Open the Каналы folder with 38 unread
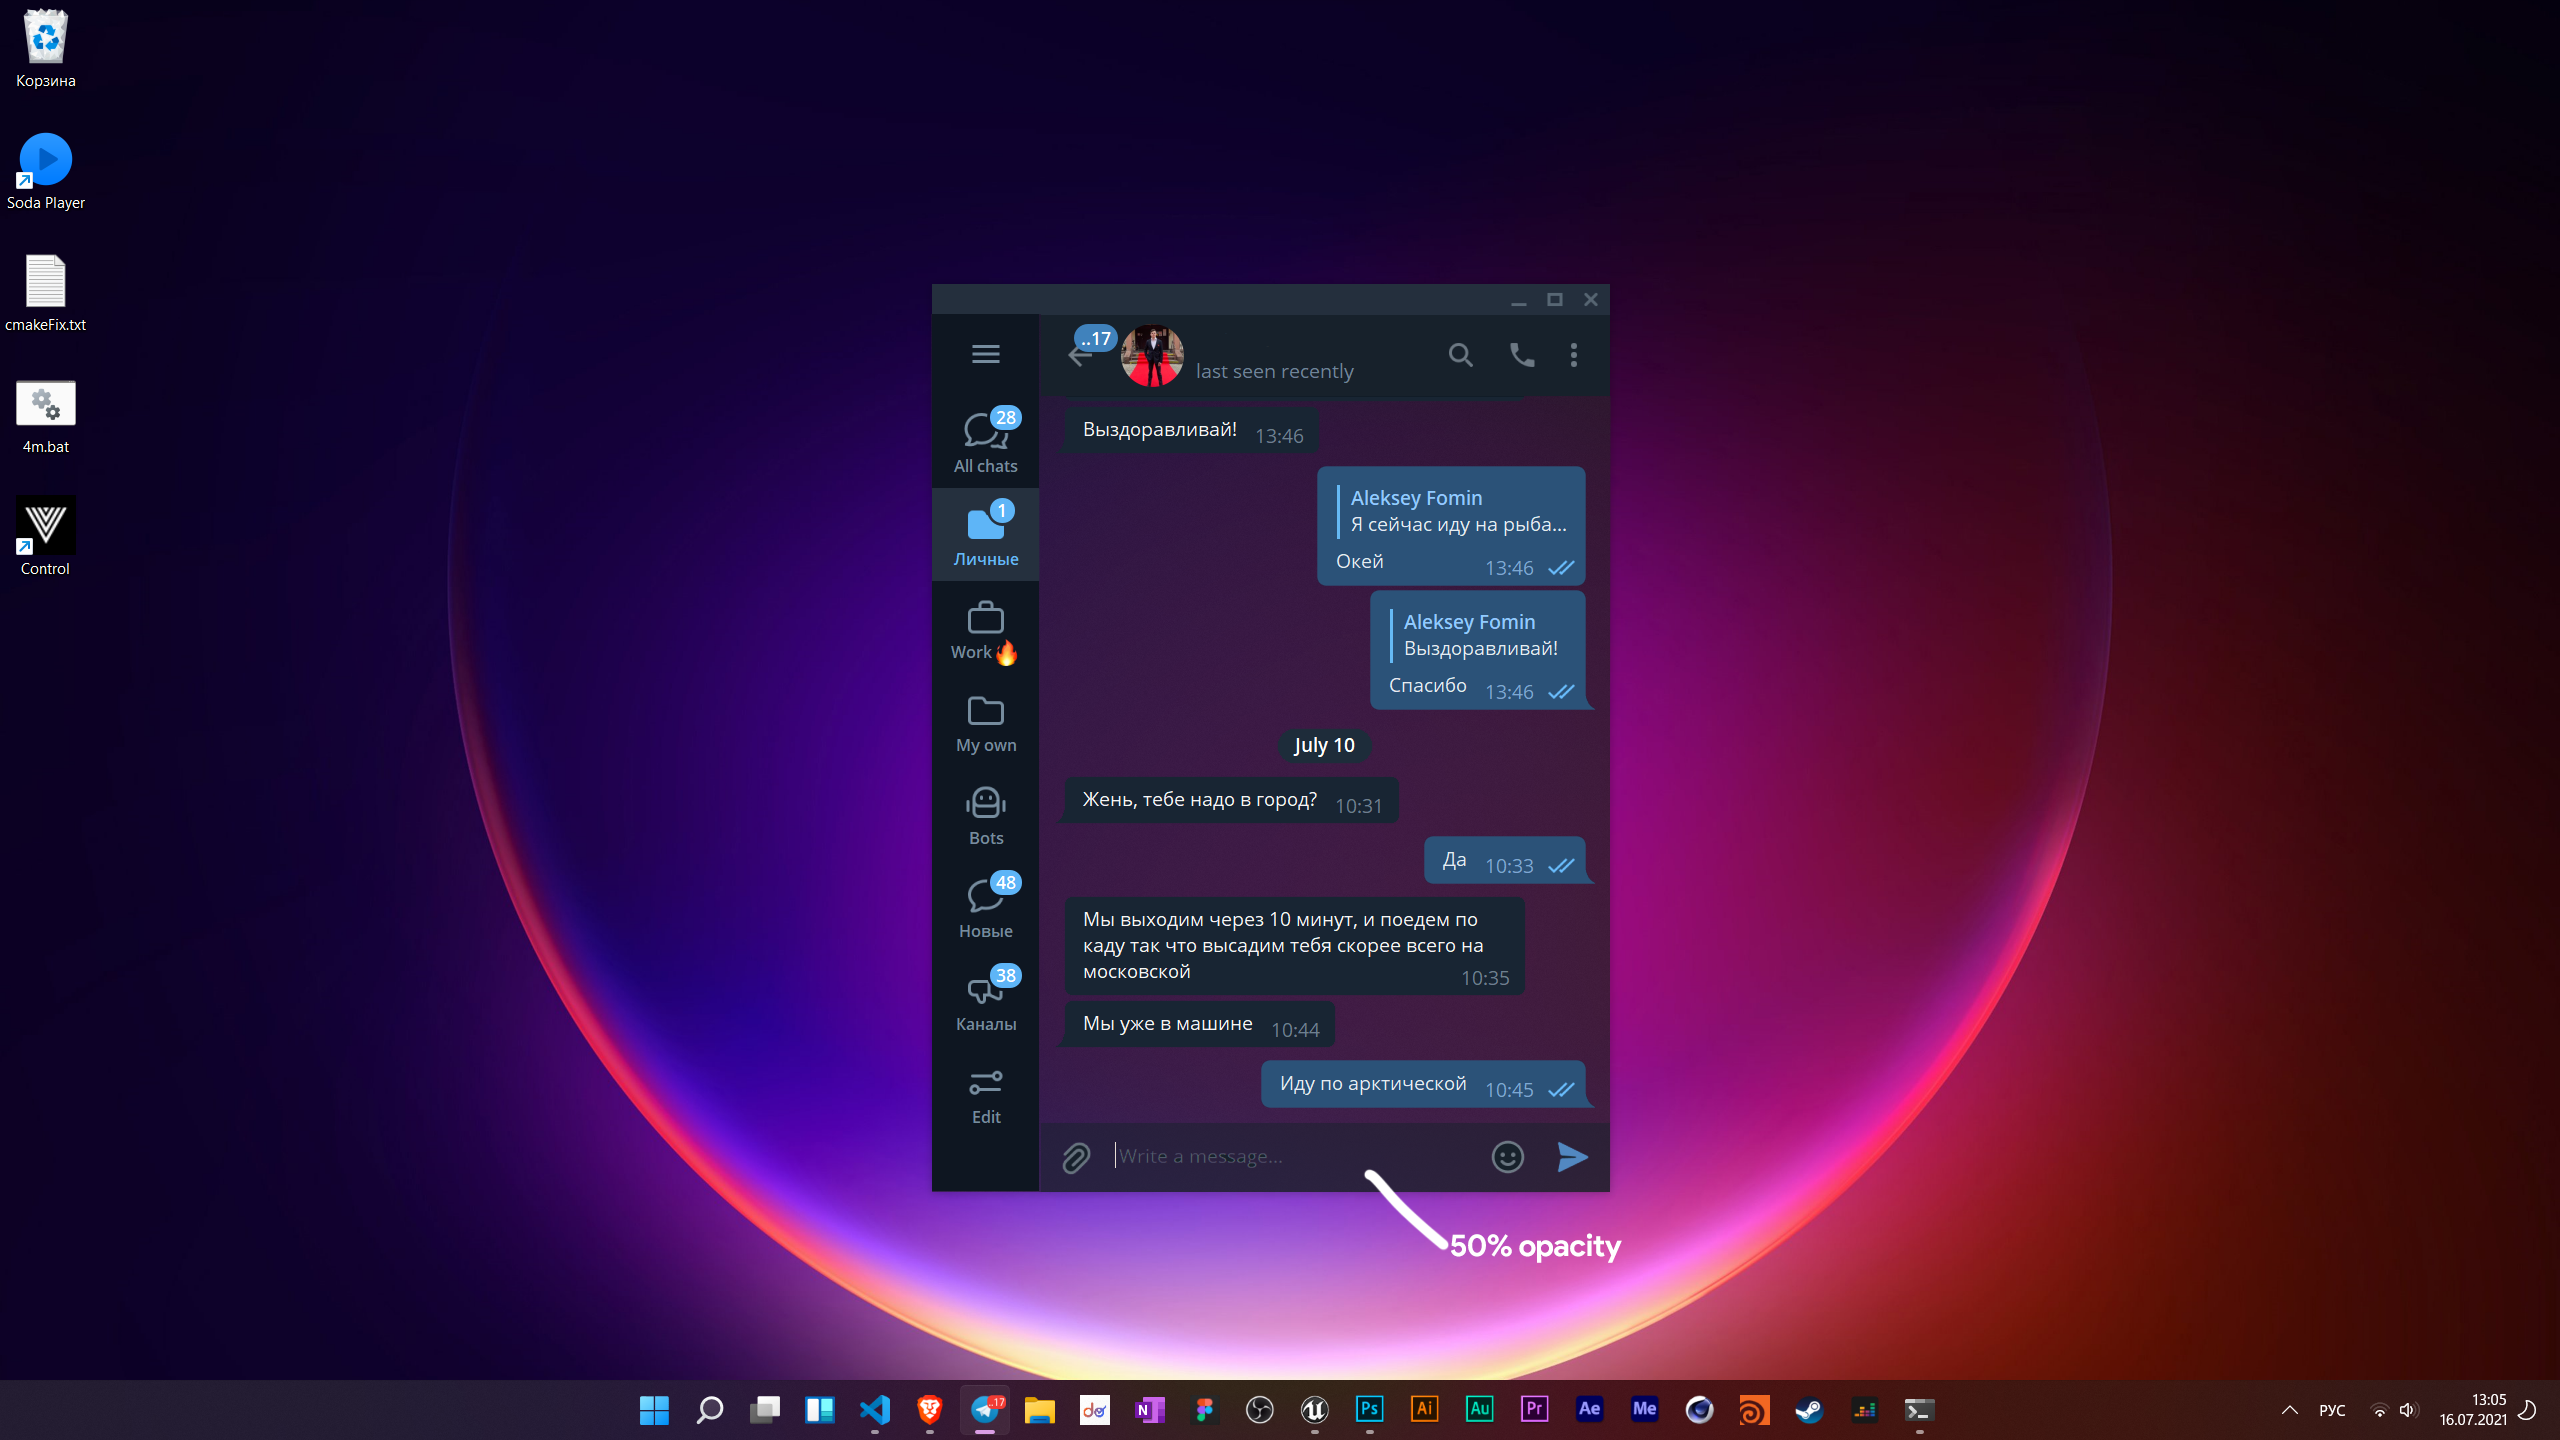This screenshot has width=2560, height=1440. click(985, 1000)
